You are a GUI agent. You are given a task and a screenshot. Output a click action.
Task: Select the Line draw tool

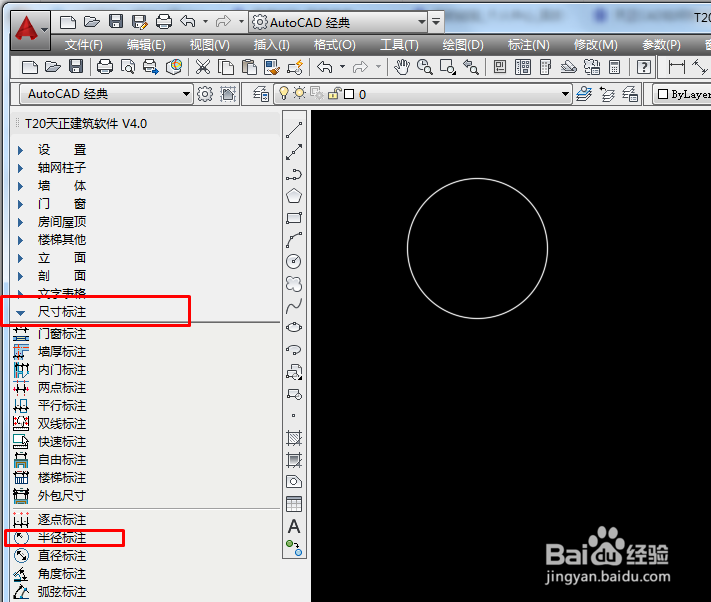(294, 130)
